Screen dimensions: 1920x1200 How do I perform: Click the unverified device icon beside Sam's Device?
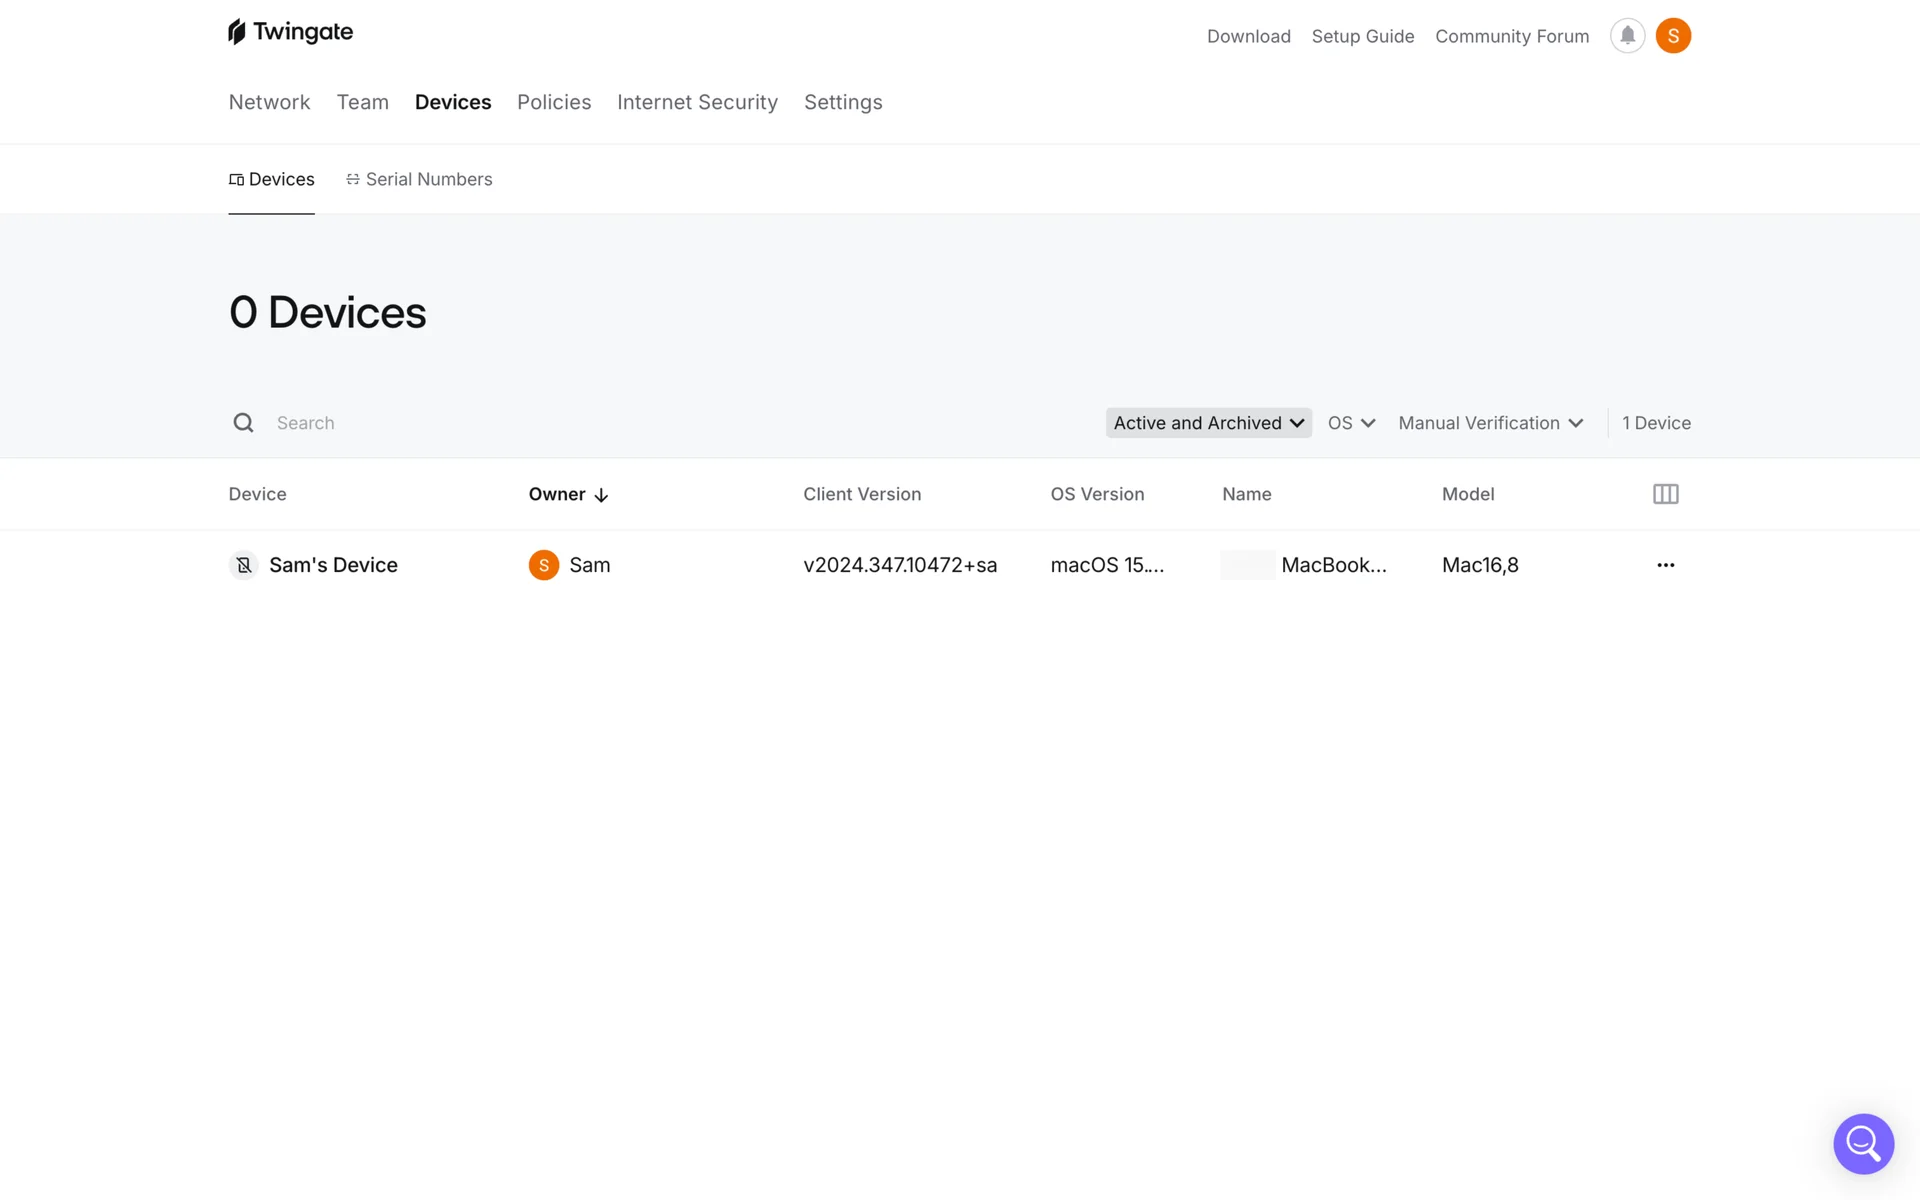[243, 565]
